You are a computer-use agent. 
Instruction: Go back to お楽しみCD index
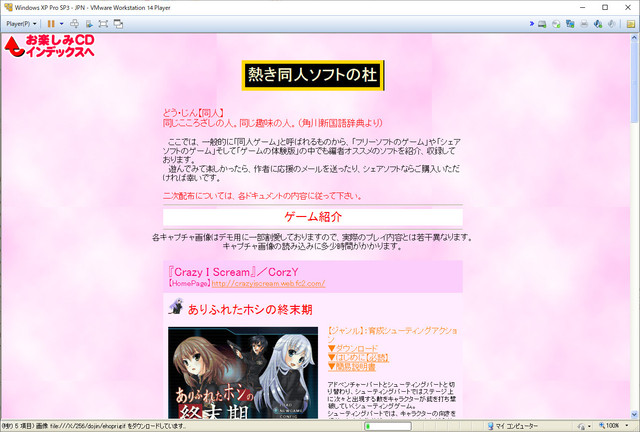point(49,46)
